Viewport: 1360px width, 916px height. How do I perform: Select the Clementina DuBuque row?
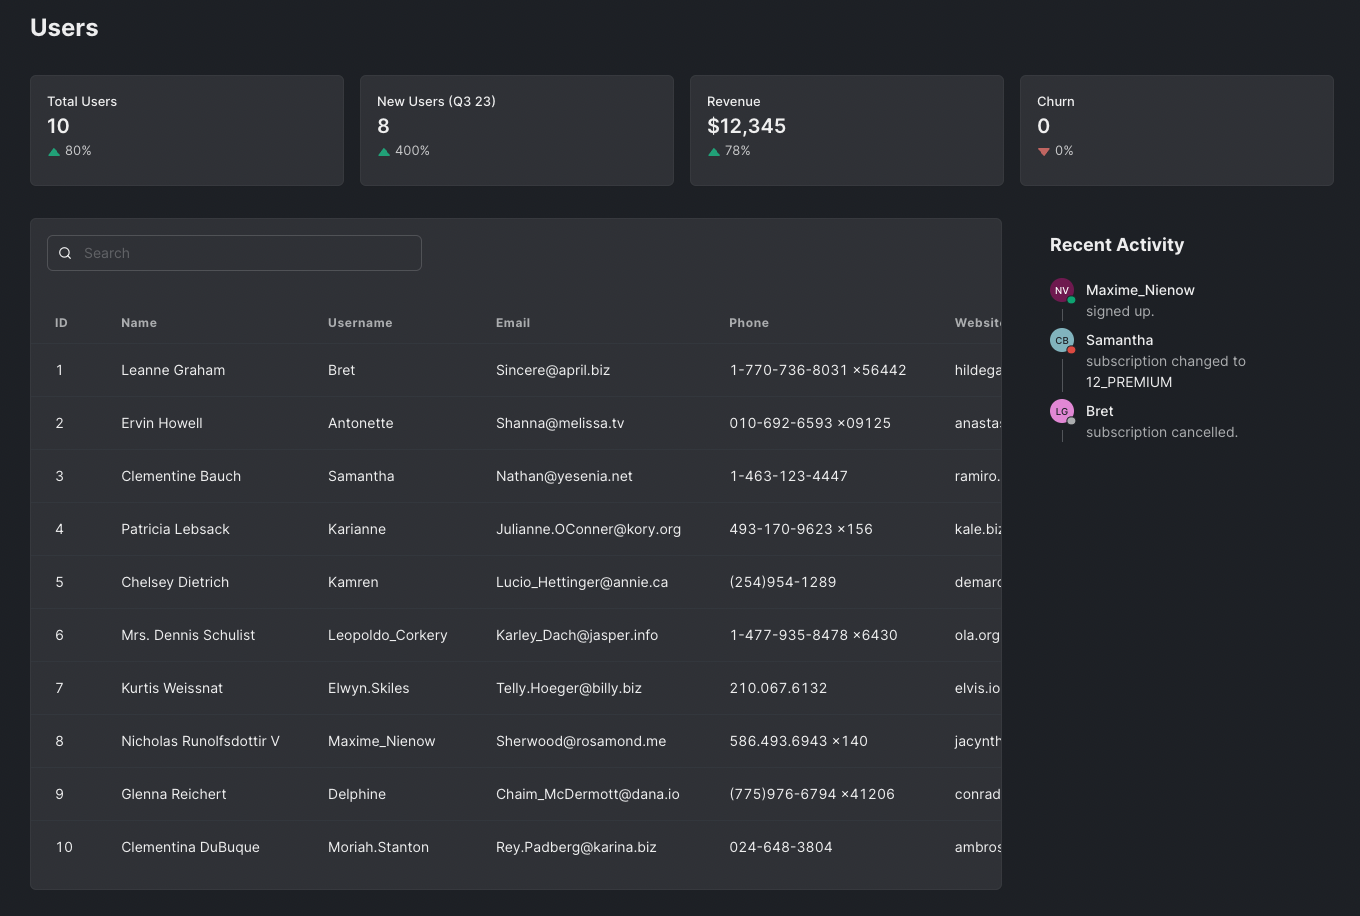tap(190, 847)
